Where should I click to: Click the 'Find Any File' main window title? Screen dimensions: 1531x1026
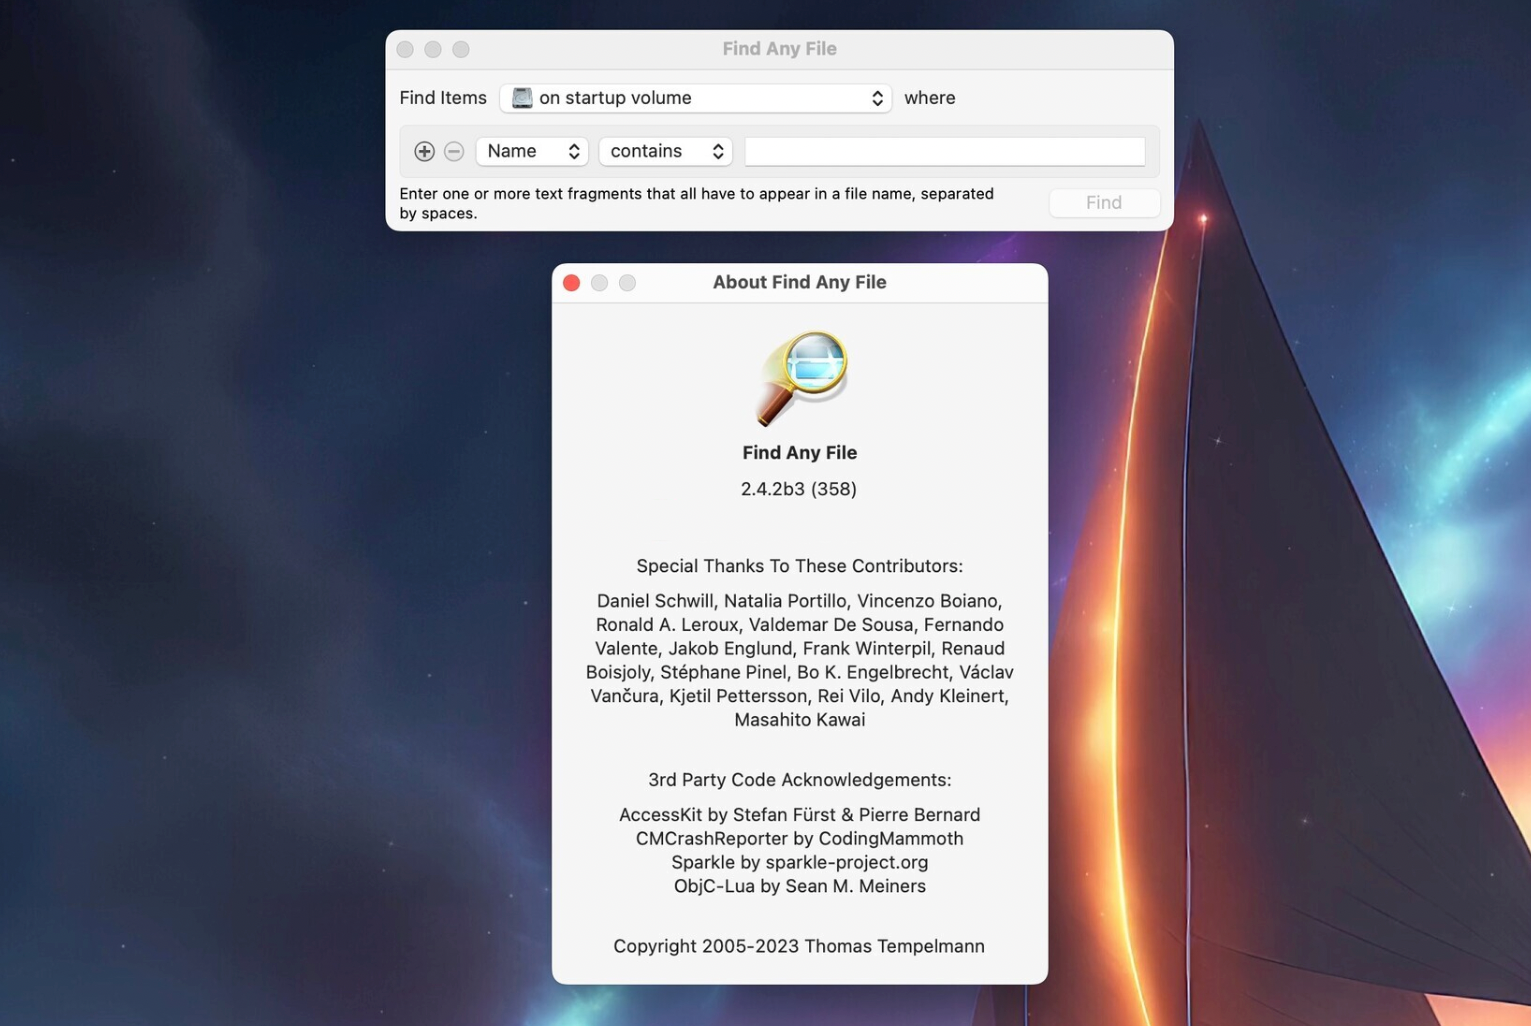(x=780, y=49)
